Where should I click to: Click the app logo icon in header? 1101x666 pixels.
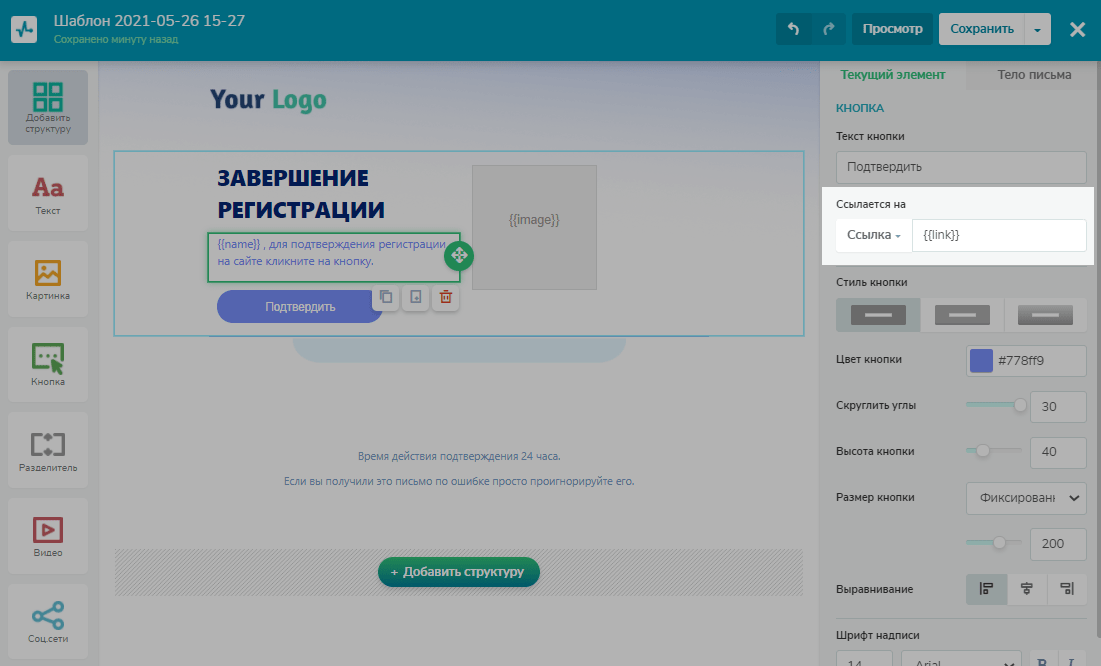(24, 30)
